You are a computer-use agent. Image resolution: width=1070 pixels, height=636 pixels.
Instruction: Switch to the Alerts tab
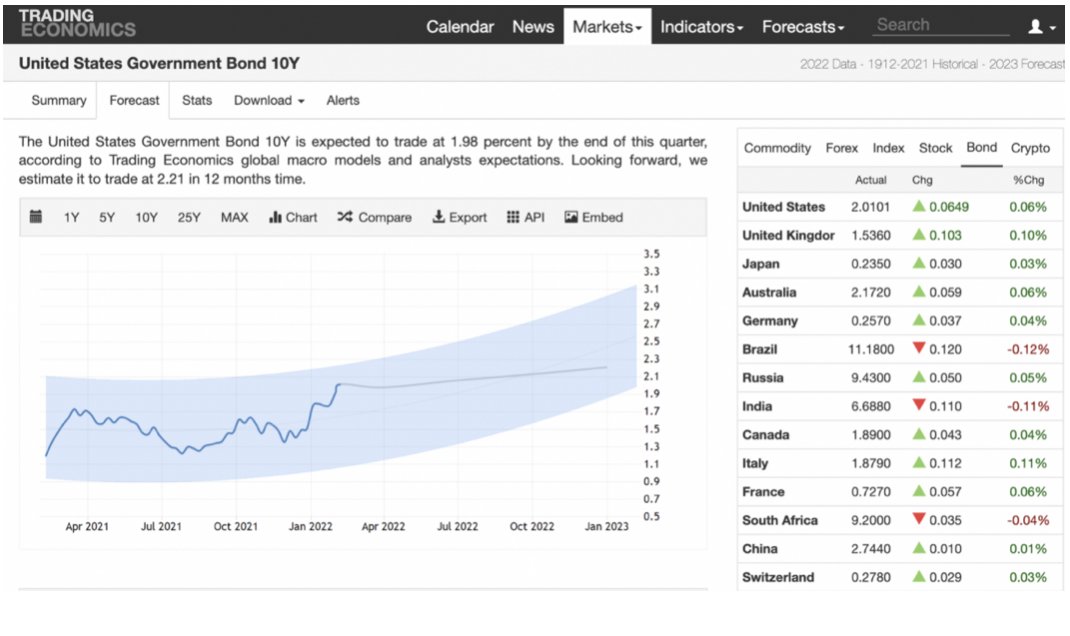[x=343, y=100]
